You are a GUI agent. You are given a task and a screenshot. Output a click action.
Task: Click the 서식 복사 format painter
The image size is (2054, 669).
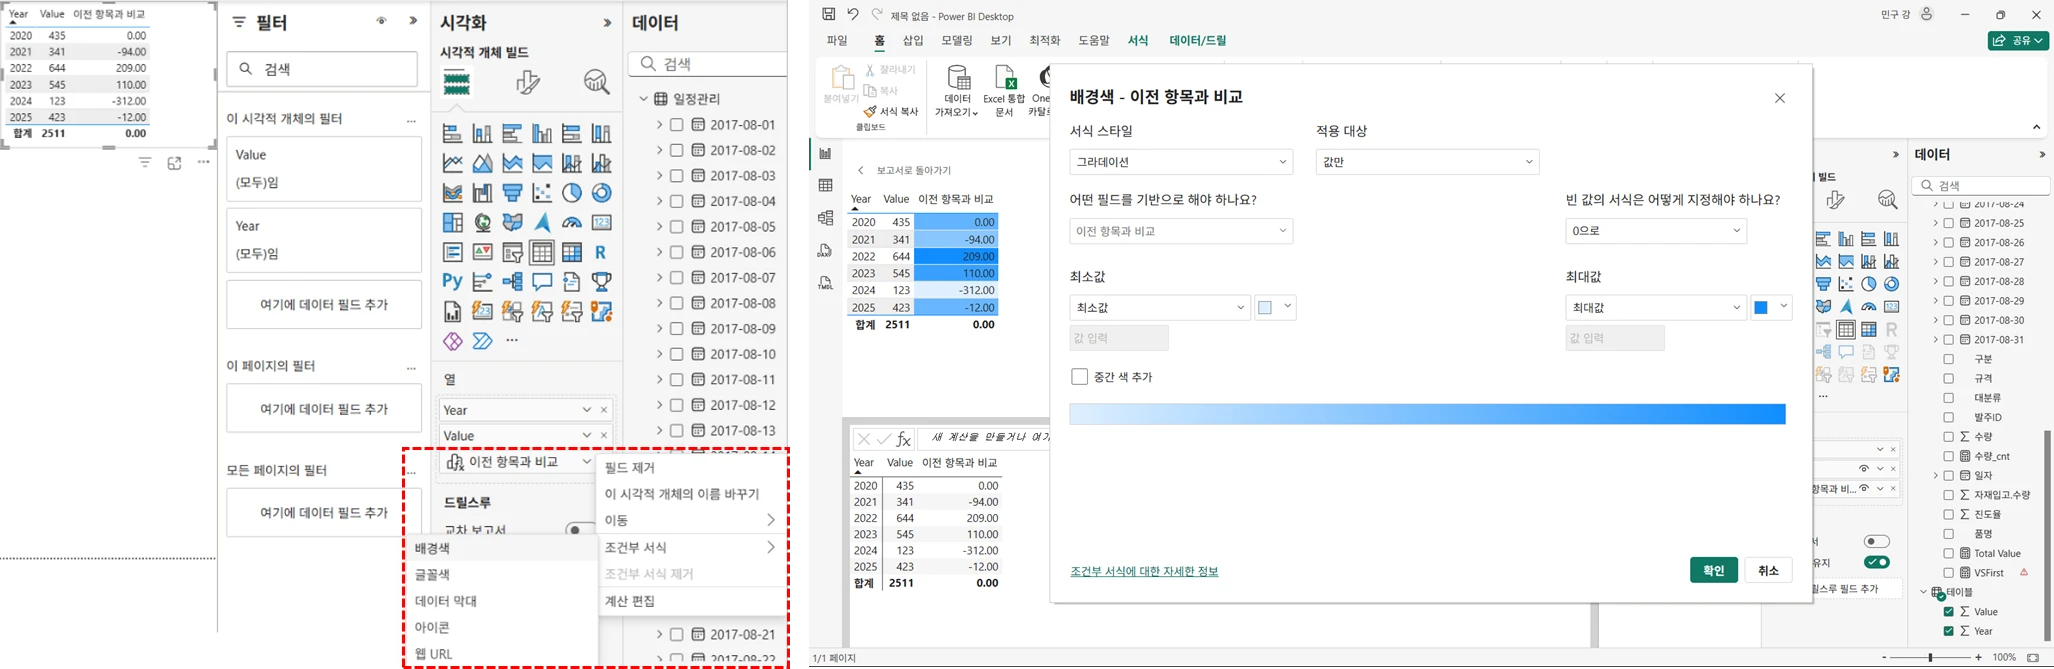pyautogui.click(x=890, y=112)
